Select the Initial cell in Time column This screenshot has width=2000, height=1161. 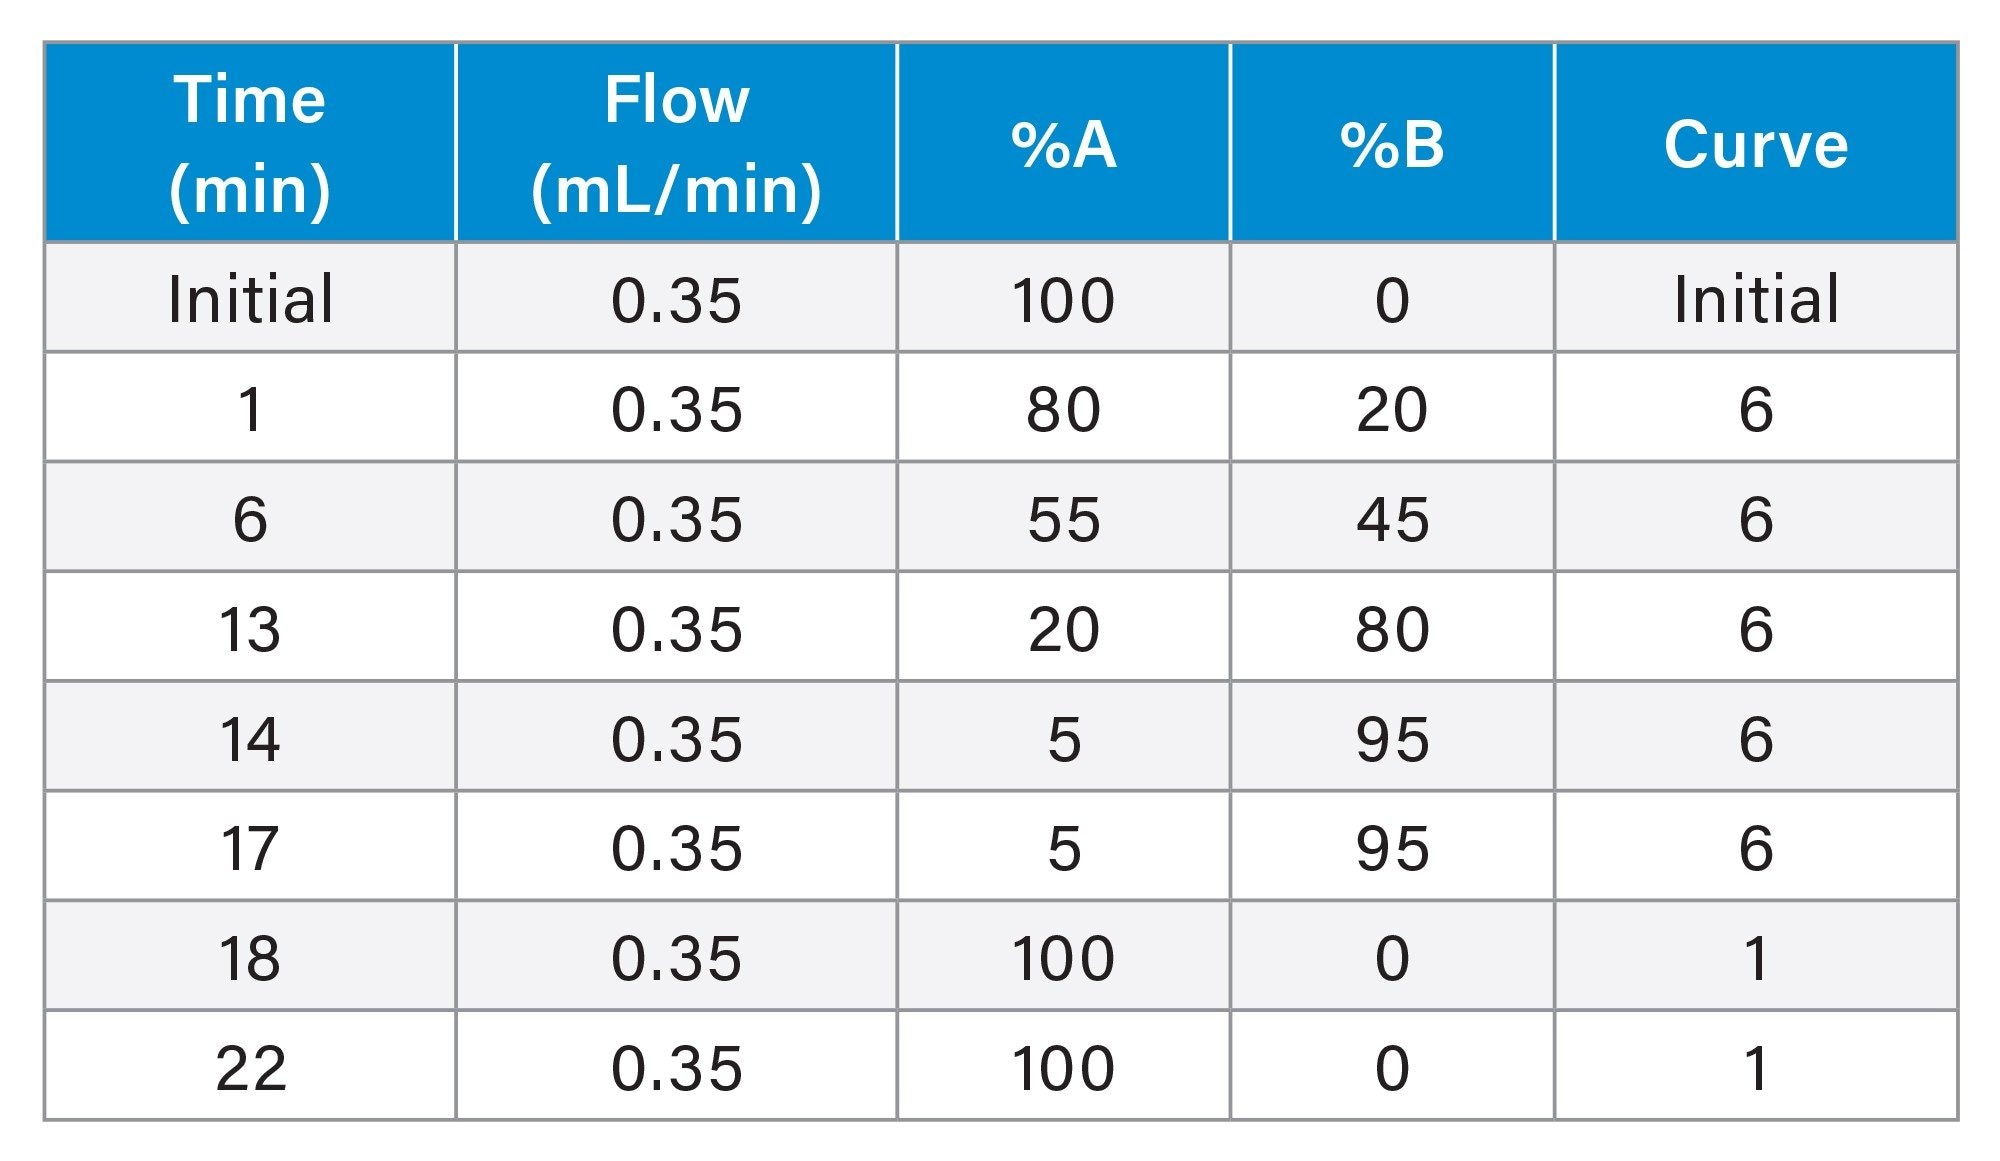(250, 299)
